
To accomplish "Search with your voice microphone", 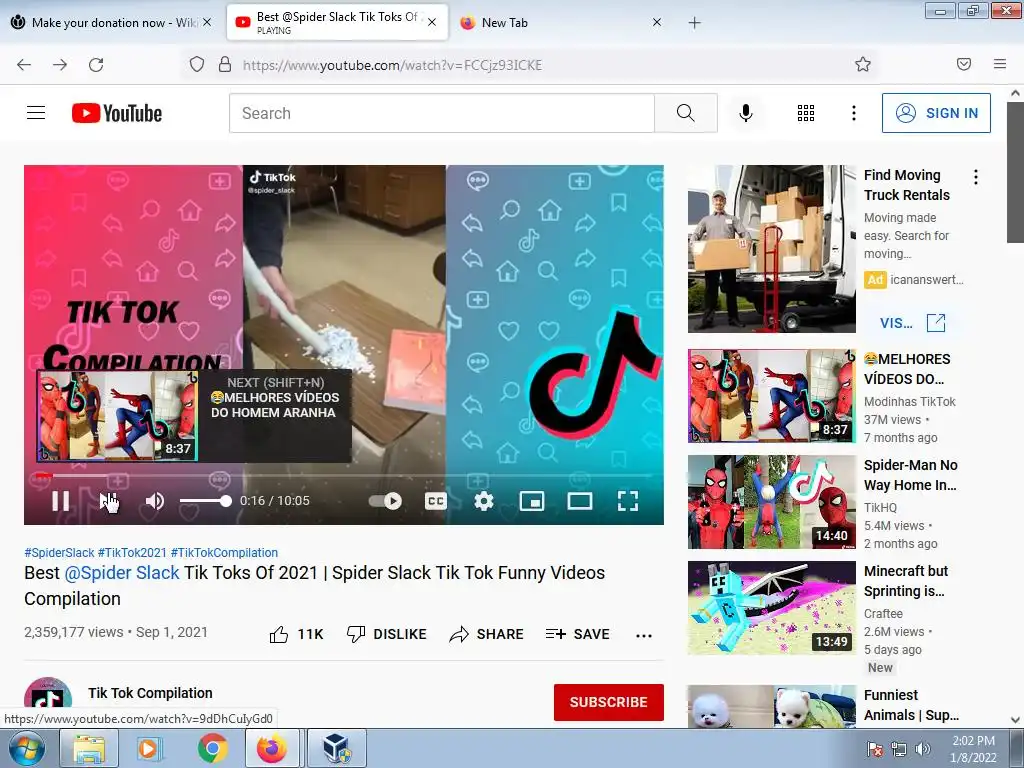I will click(746, 113).
